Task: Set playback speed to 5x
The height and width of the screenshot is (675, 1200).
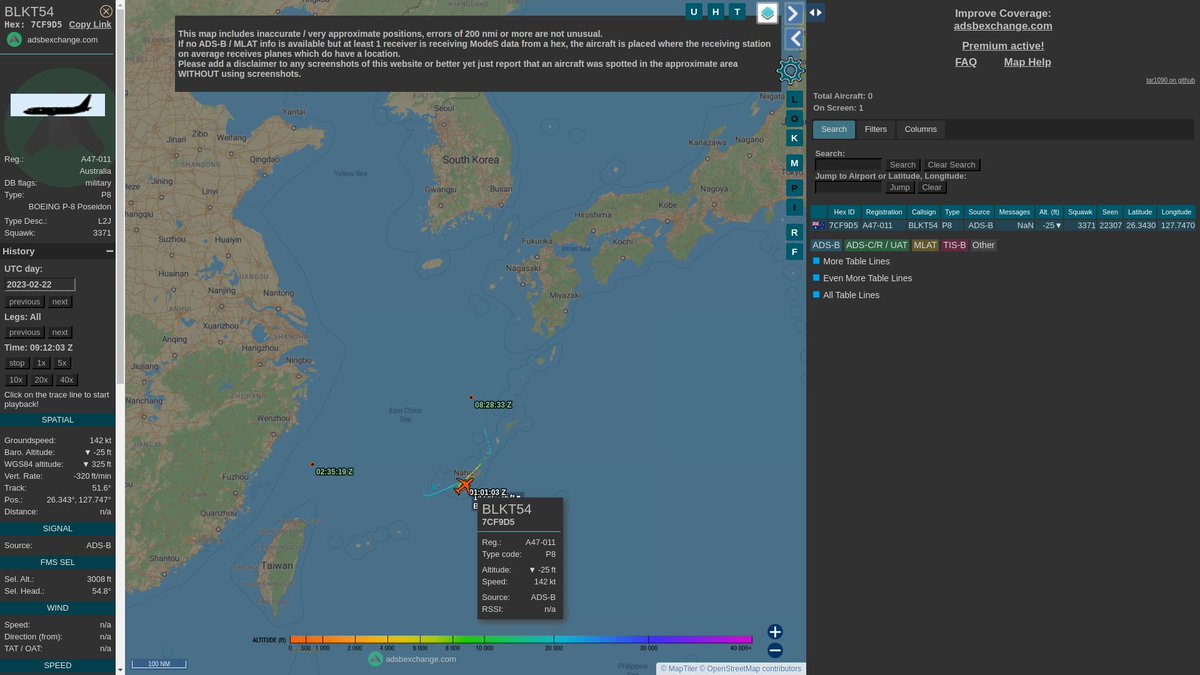Action: [x=62, y=363]
